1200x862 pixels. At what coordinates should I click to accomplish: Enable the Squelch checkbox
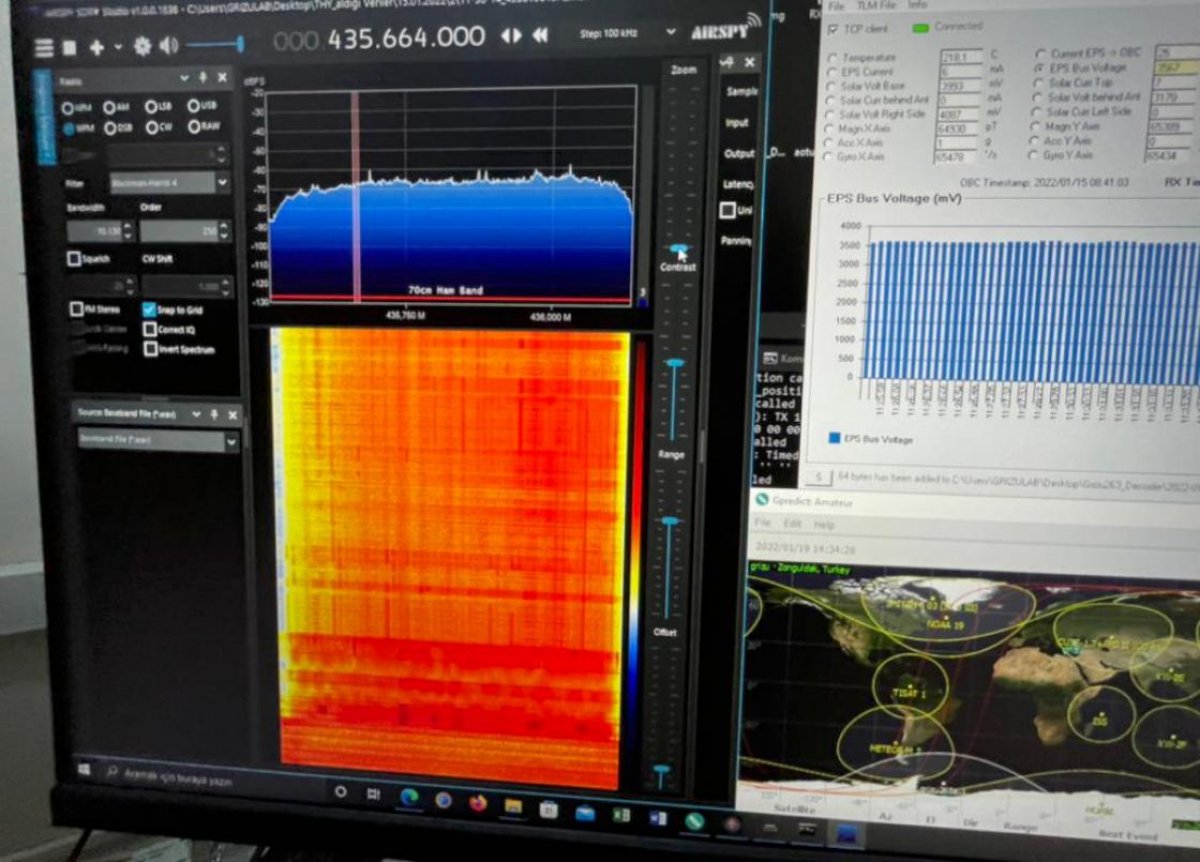pos(74,258)
